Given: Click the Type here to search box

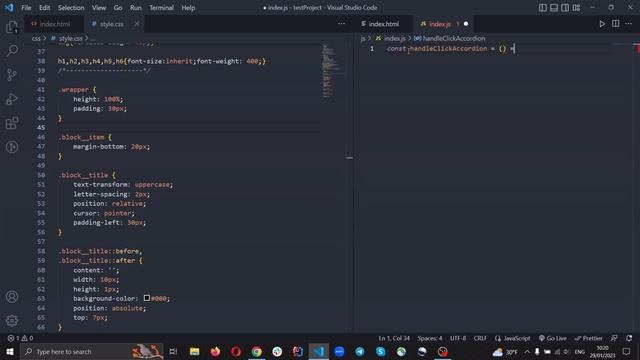Looking at the screenshot, I should 92,351.
